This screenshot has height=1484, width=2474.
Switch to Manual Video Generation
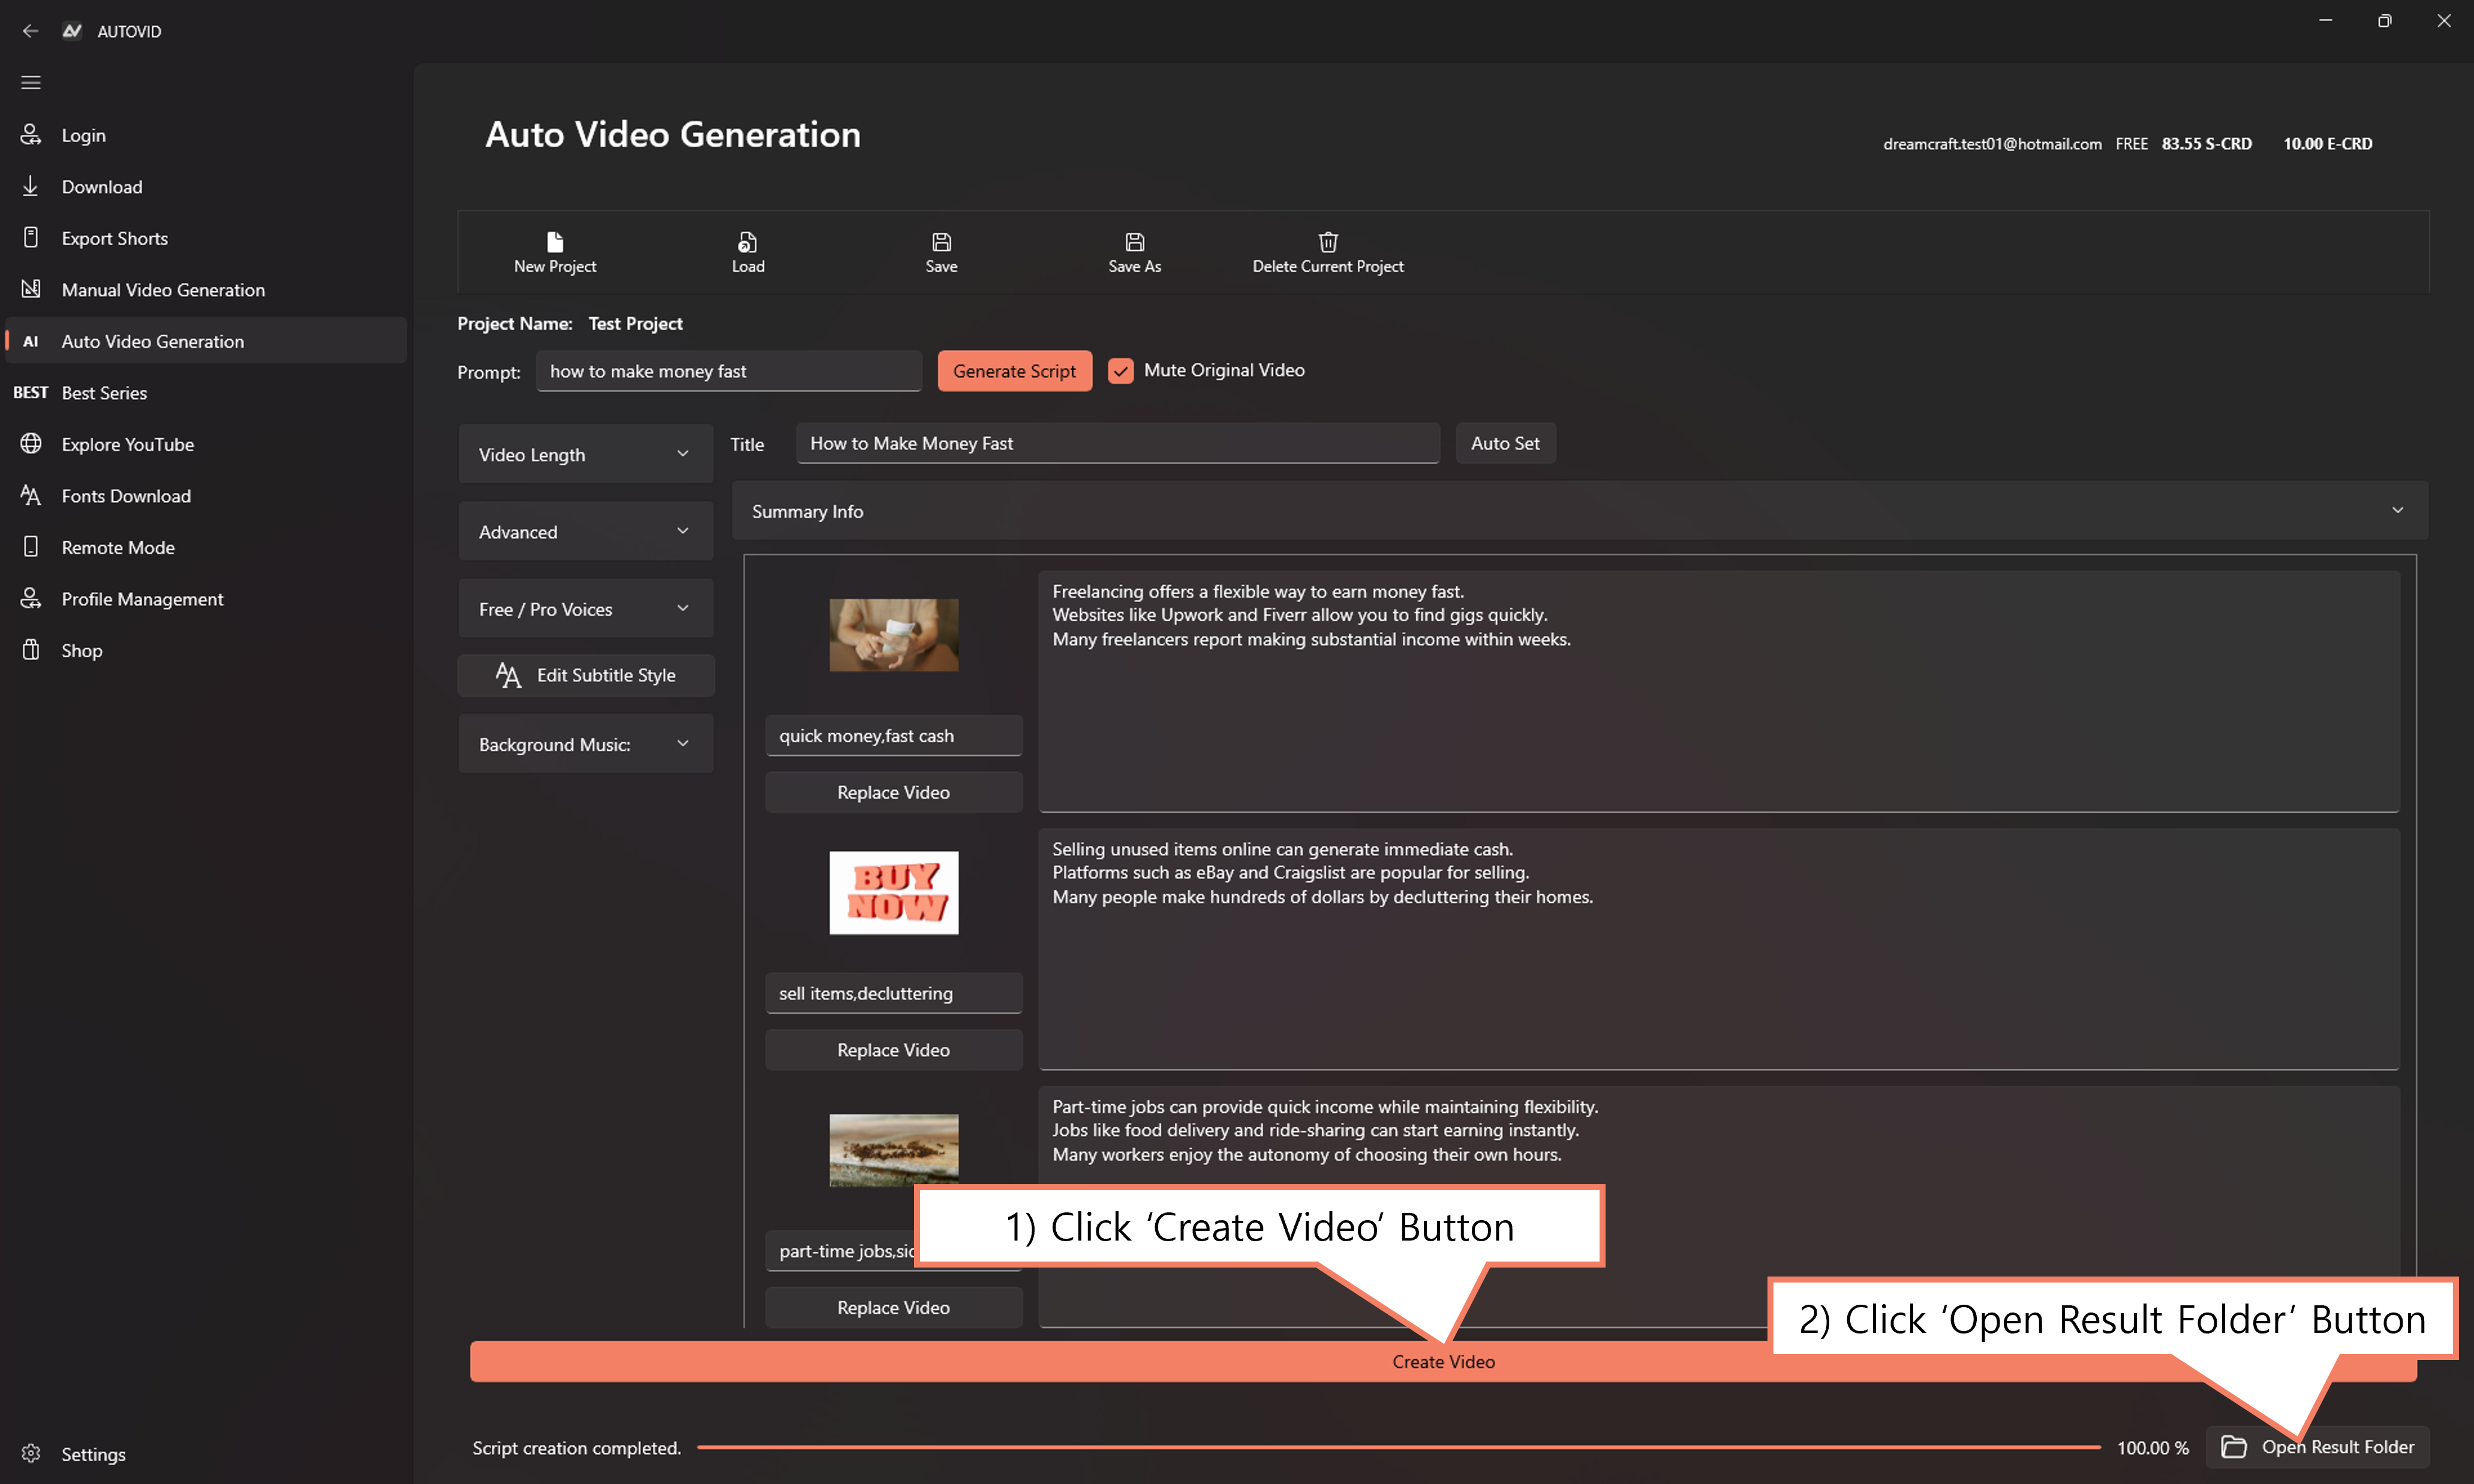click(x=163, y=289)
